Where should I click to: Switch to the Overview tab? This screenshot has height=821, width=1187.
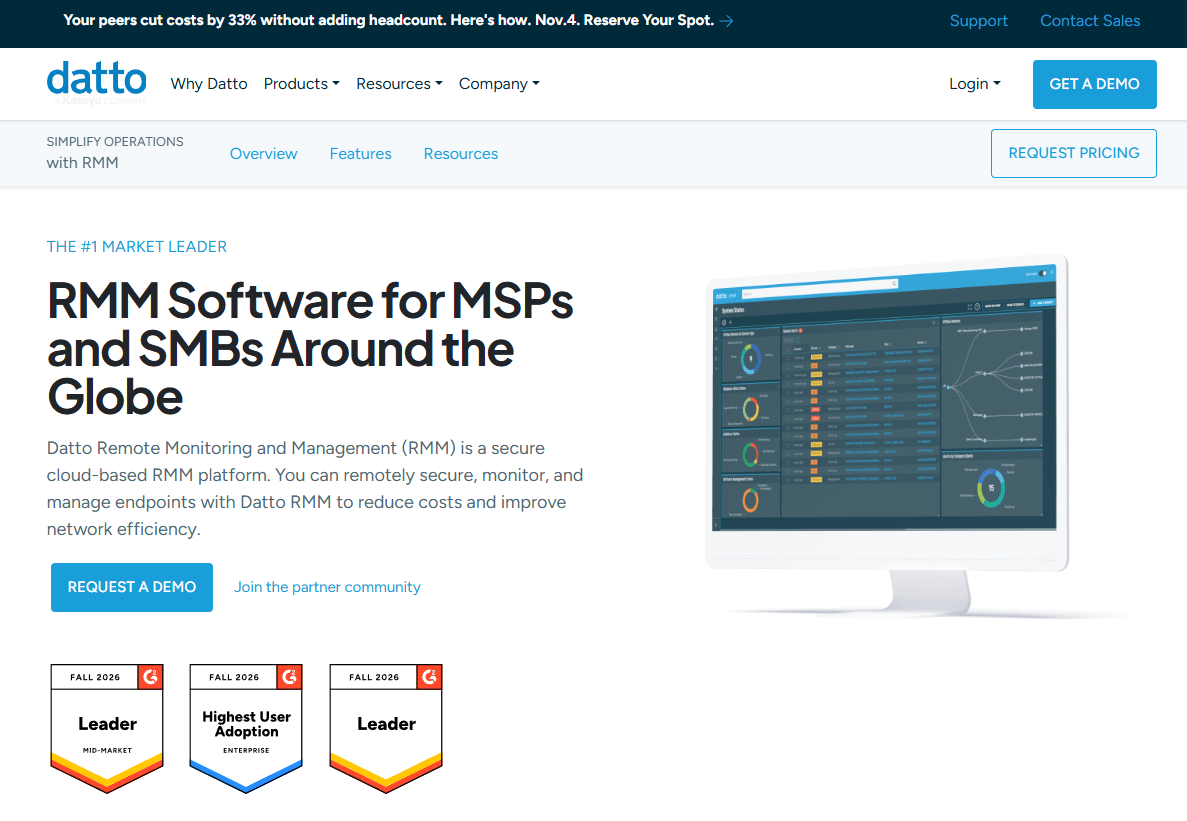pos(263,154)
